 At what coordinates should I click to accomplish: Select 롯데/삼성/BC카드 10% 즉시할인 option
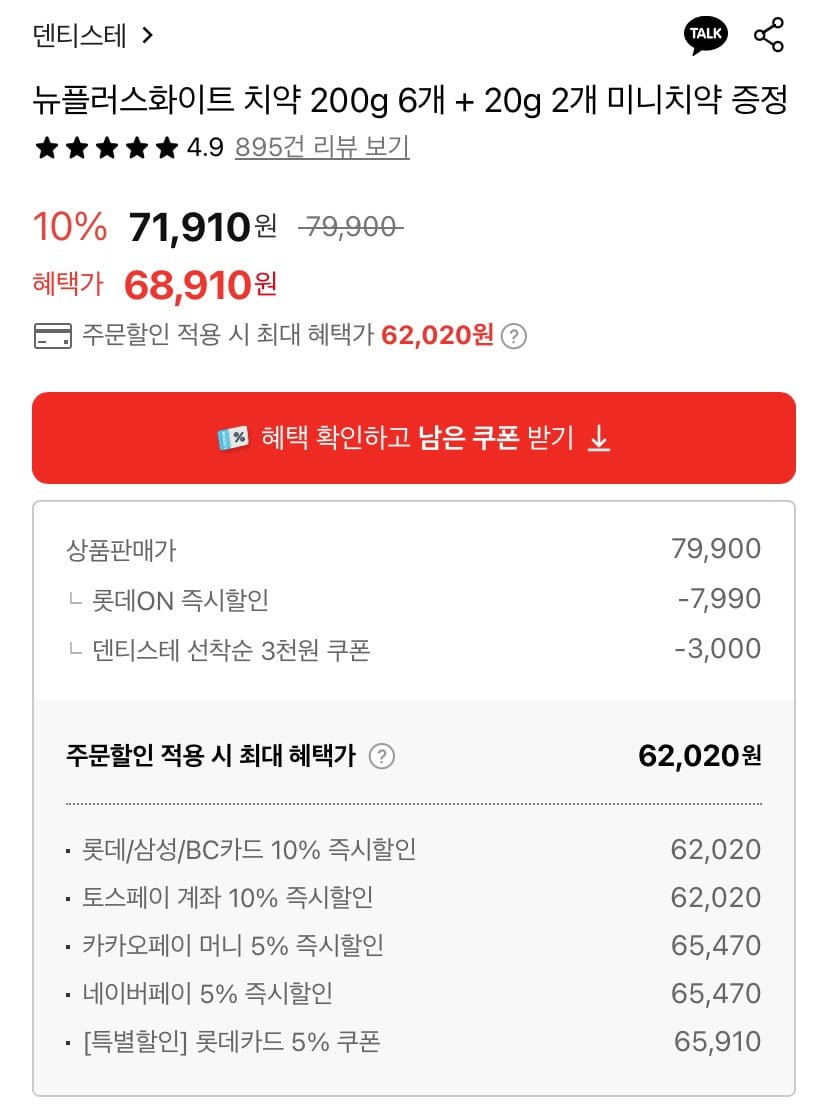point(250,850)
